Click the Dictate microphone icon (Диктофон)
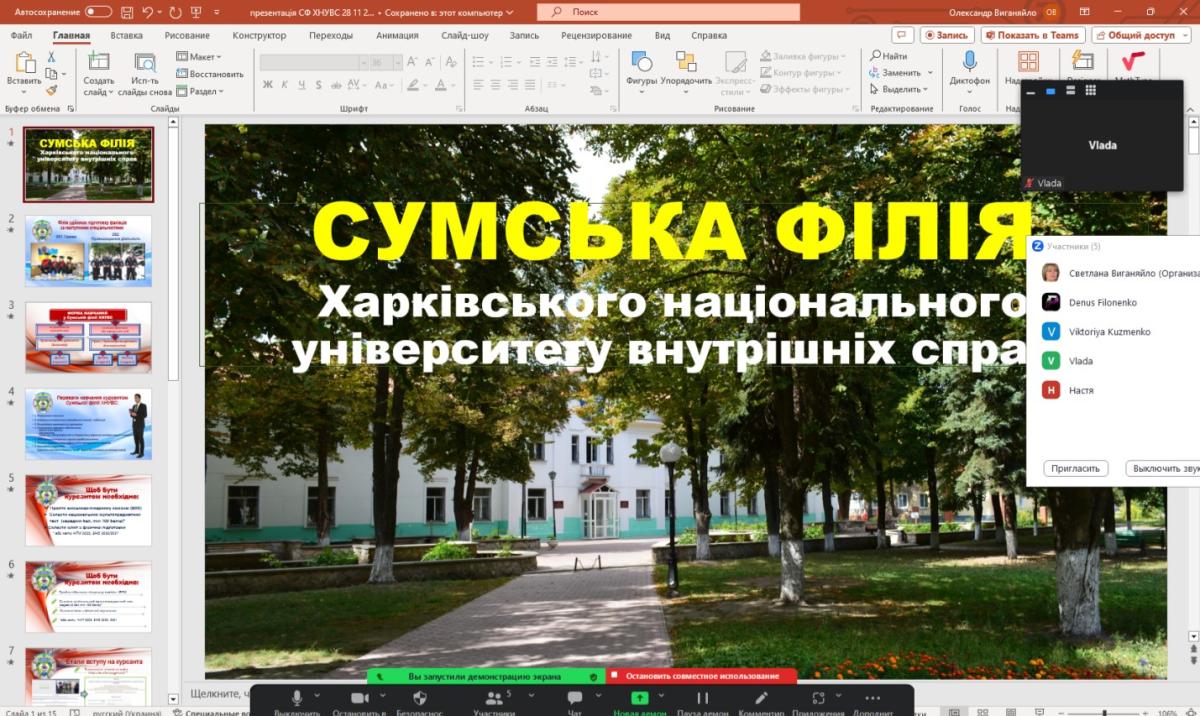The width and height of the screenshot is (1200, 716). pos(969,64)
